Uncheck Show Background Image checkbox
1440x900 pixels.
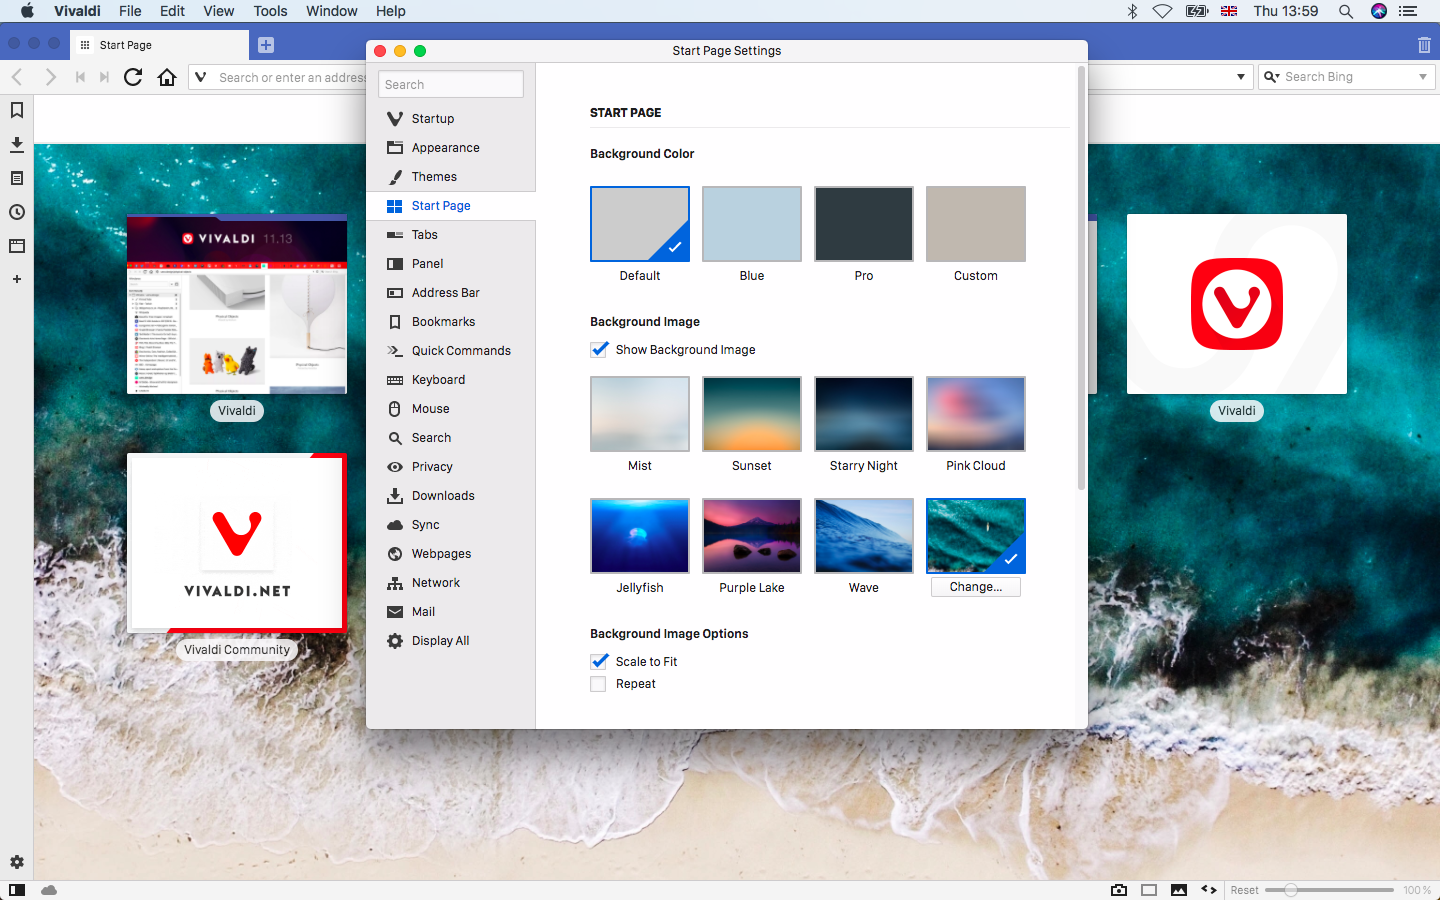[x=599, y=349]
